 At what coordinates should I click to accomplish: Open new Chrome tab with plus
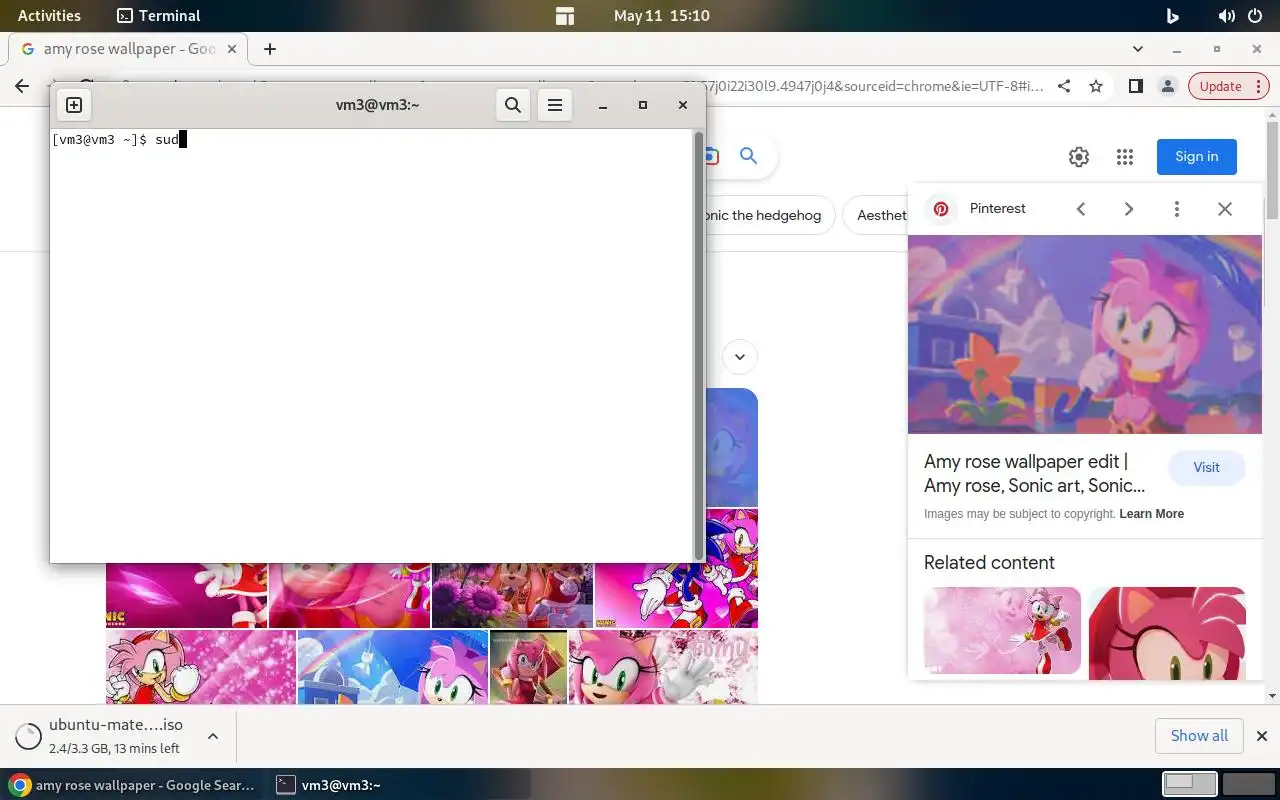point(270,49)
